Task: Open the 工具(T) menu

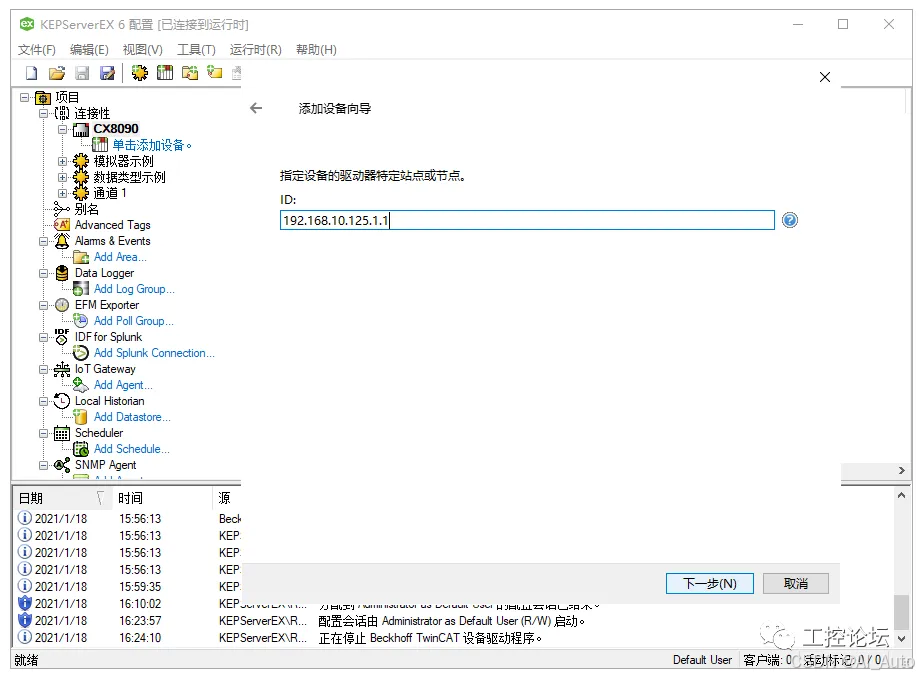Action: [196, 50]
